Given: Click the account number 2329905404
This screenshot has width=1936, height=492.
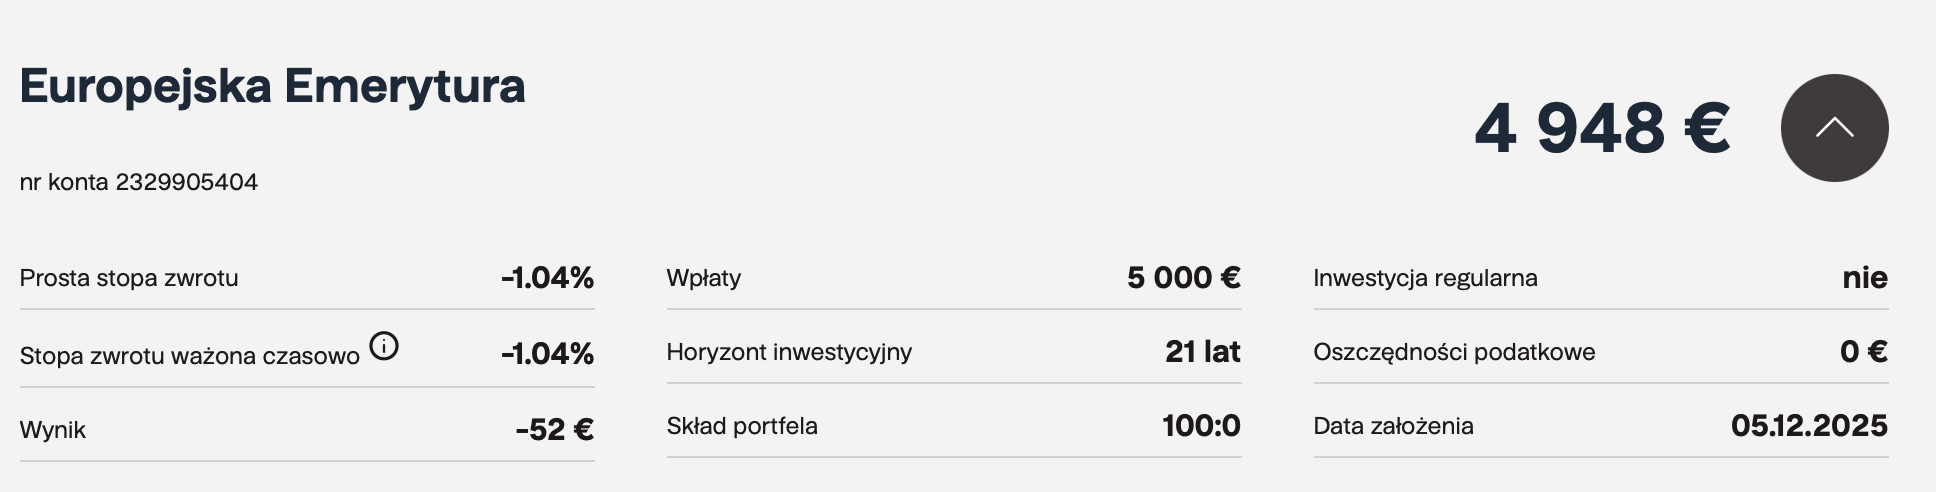Looking at the screenshot, I should click(187, 182).
